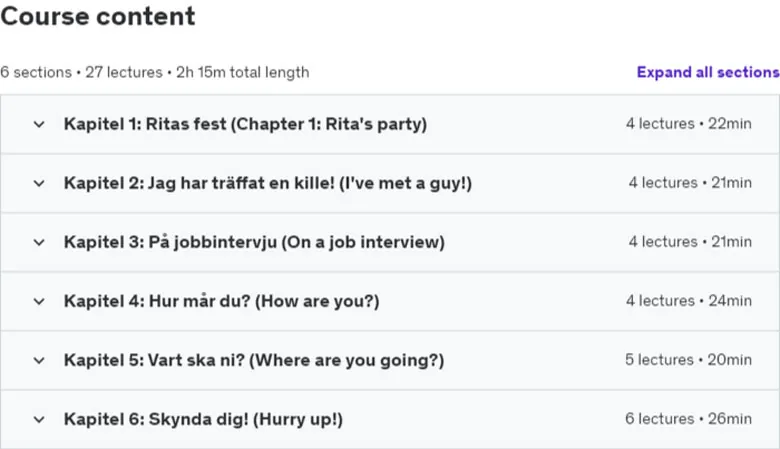Expand the Kapitel 1 chevron arrow

point(39,124)
